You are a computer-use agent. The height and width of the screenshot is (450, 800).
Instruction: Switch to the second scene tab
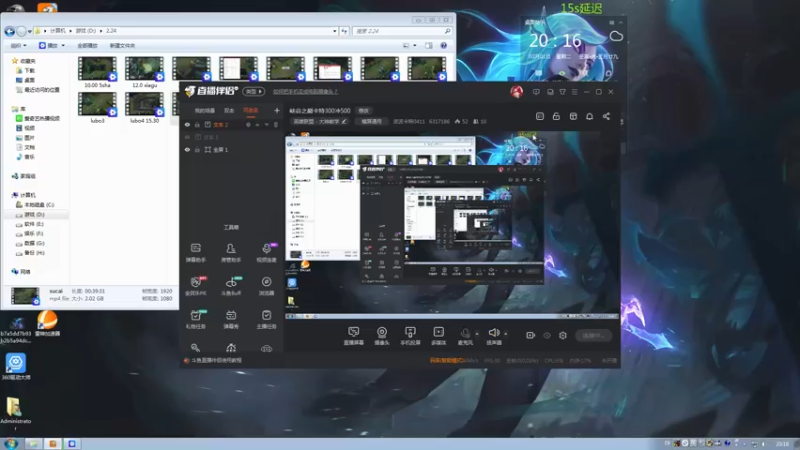[229, 110]
